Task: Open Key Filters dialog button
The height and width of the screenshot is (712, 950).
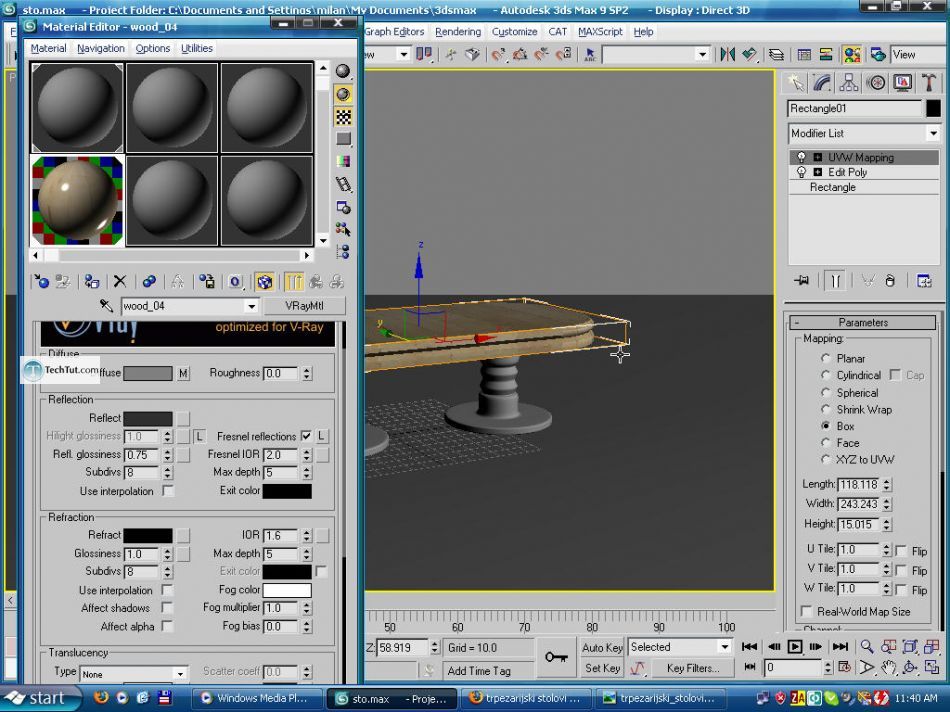Action: (693, 668)
